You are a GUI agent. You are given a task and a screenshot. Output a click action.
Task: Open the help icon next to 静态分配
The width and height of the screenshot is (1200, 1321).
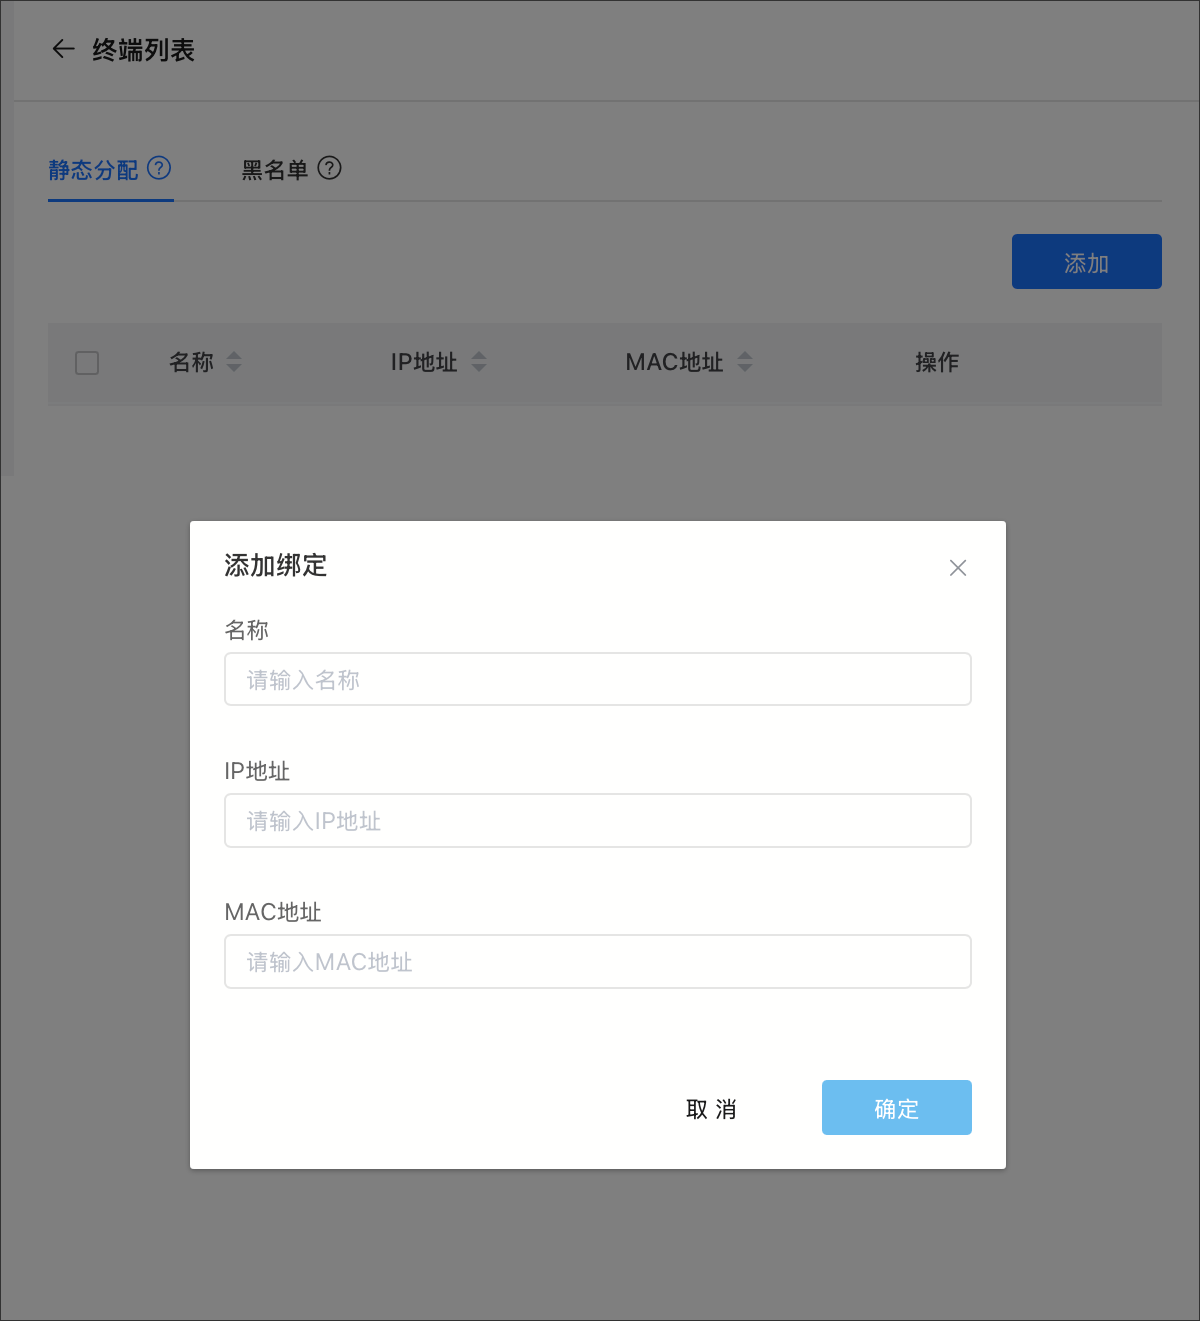[159, 168]
